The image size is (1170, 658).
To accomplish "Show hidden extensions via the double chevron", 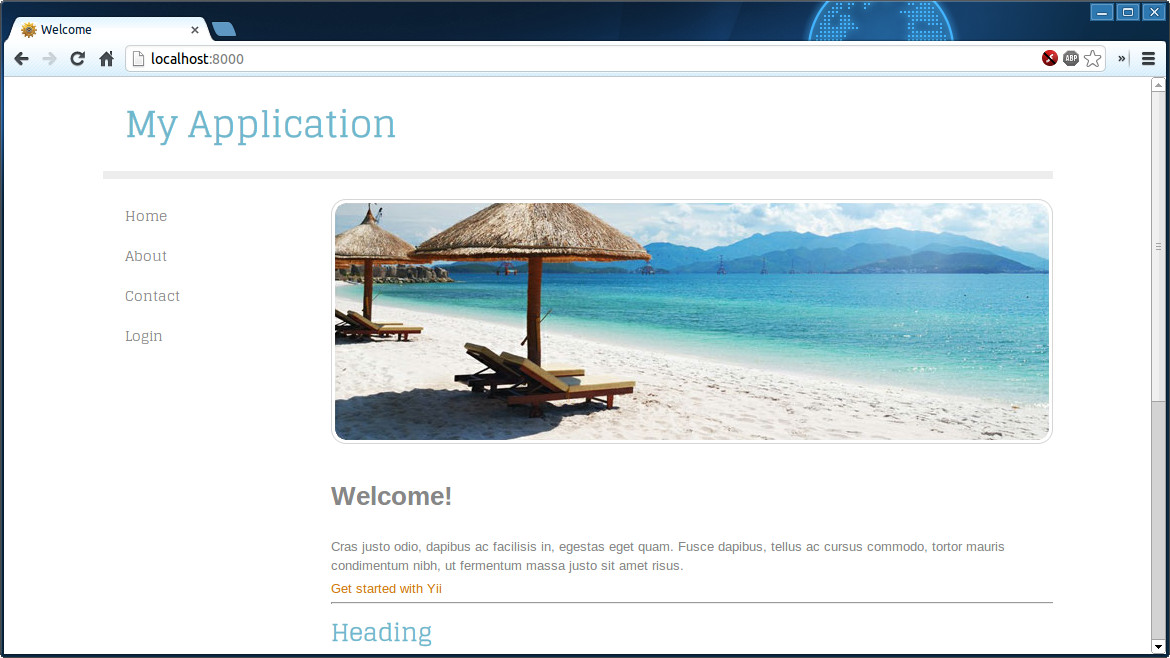I will (x=1122, y=59).
